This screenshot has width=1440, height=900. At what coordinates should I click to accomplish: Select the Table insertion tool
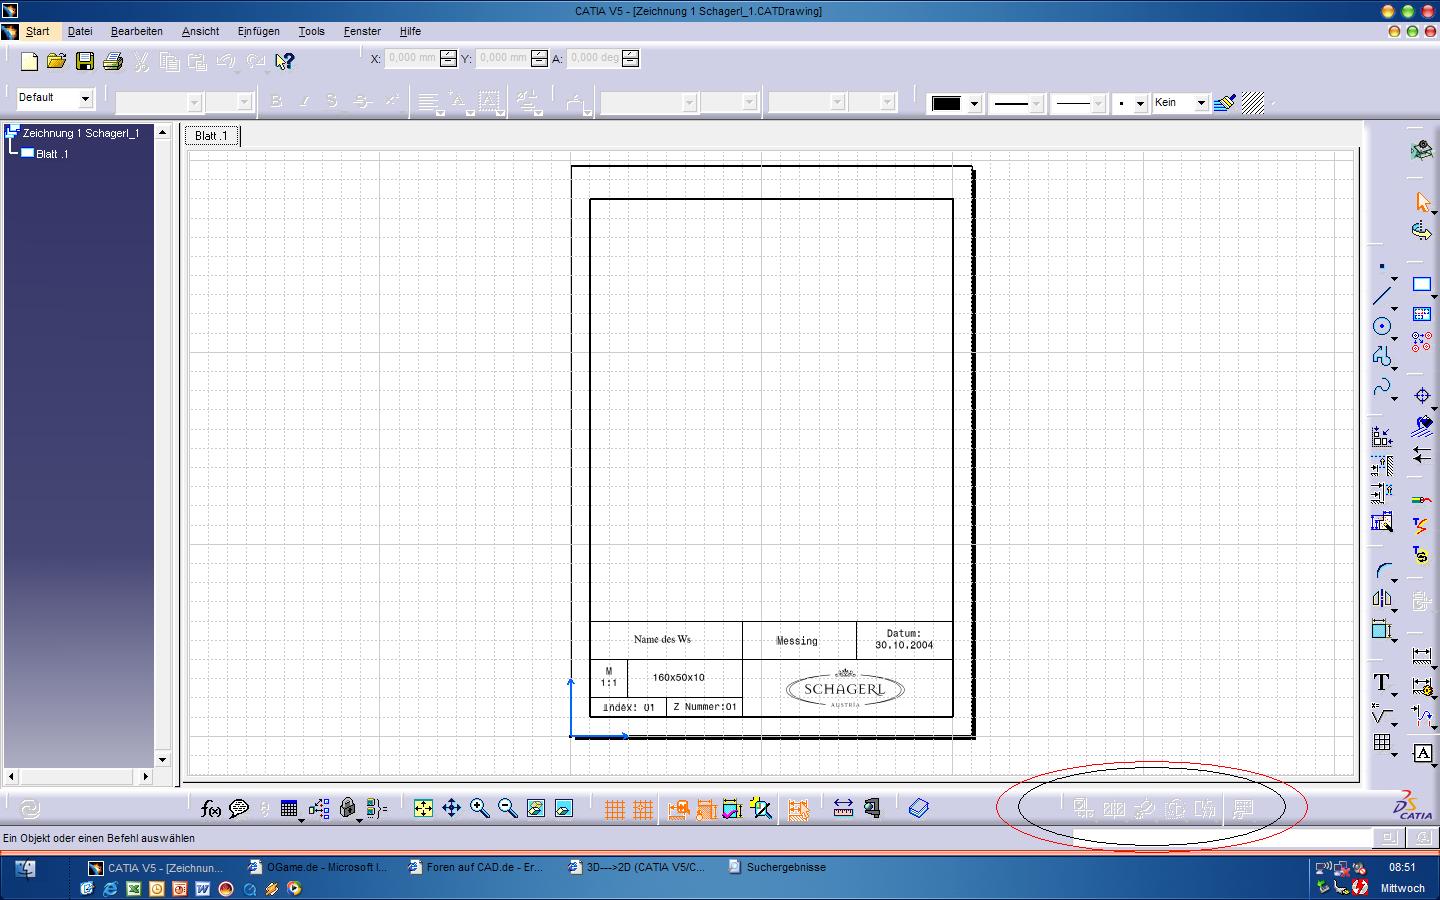tap(1382, 742)
